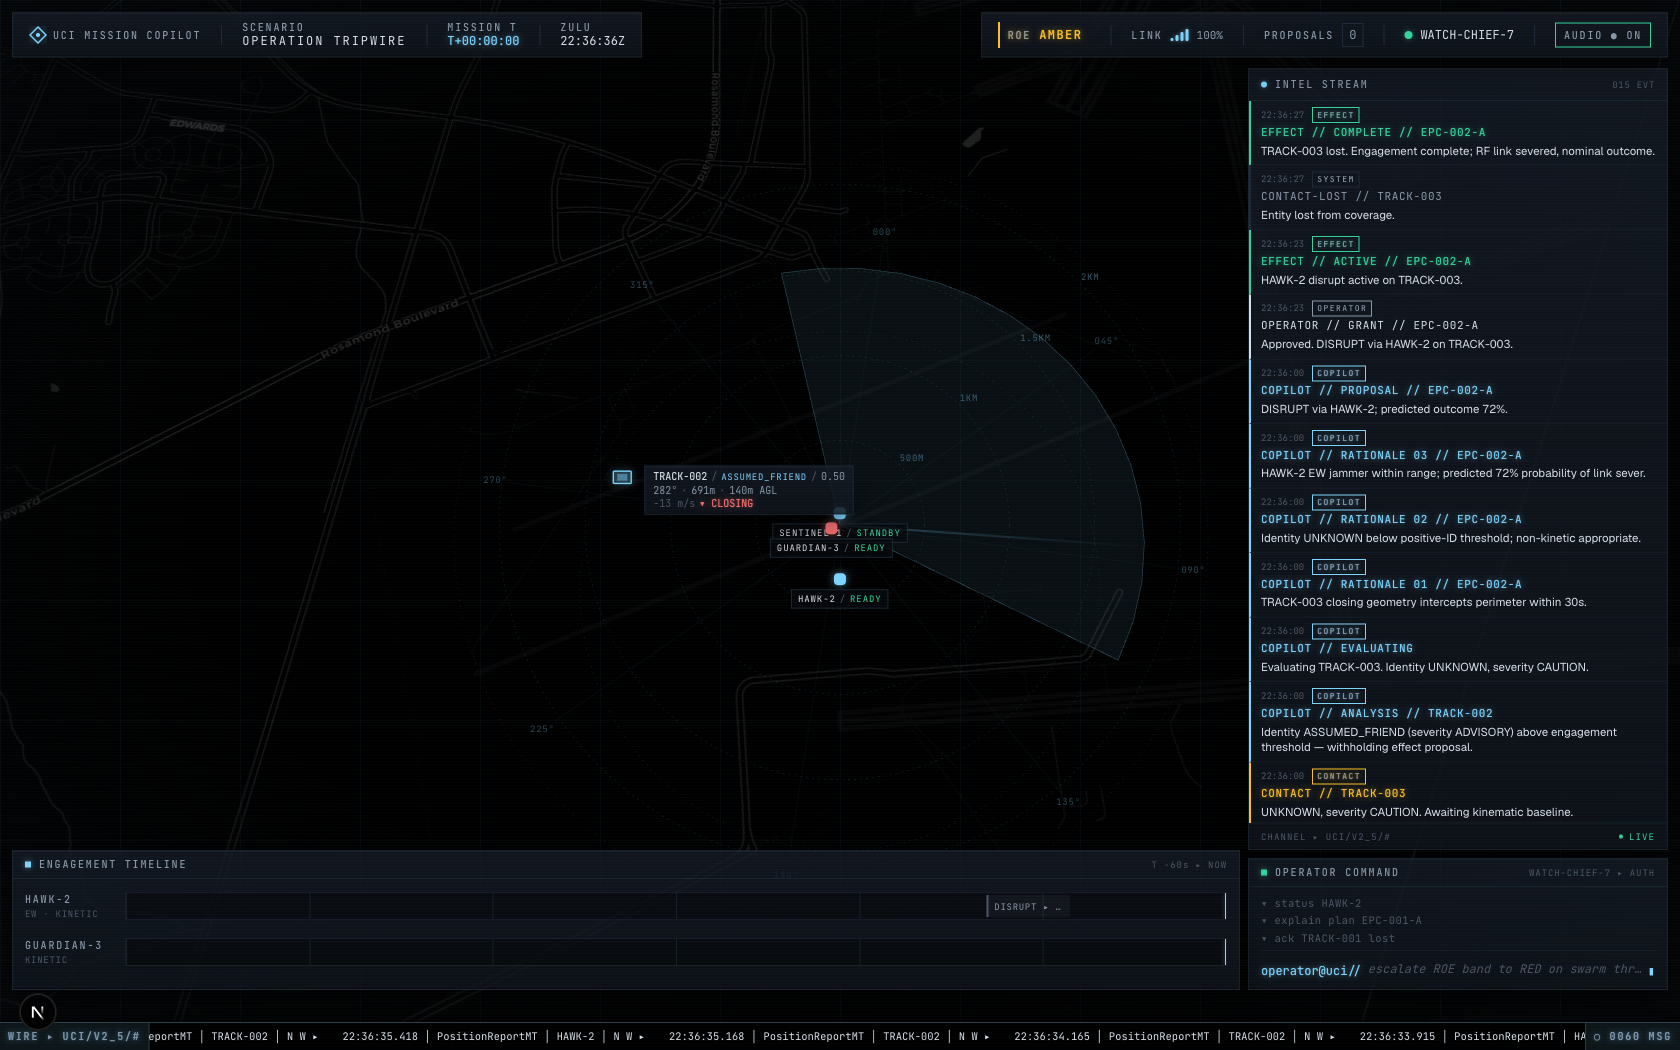The height and width of the screenshot is (1050, 1680).
Task: Click the UCI Mission Copilot diamond logo
Action: pyautogui.click(x=37, y=35)
